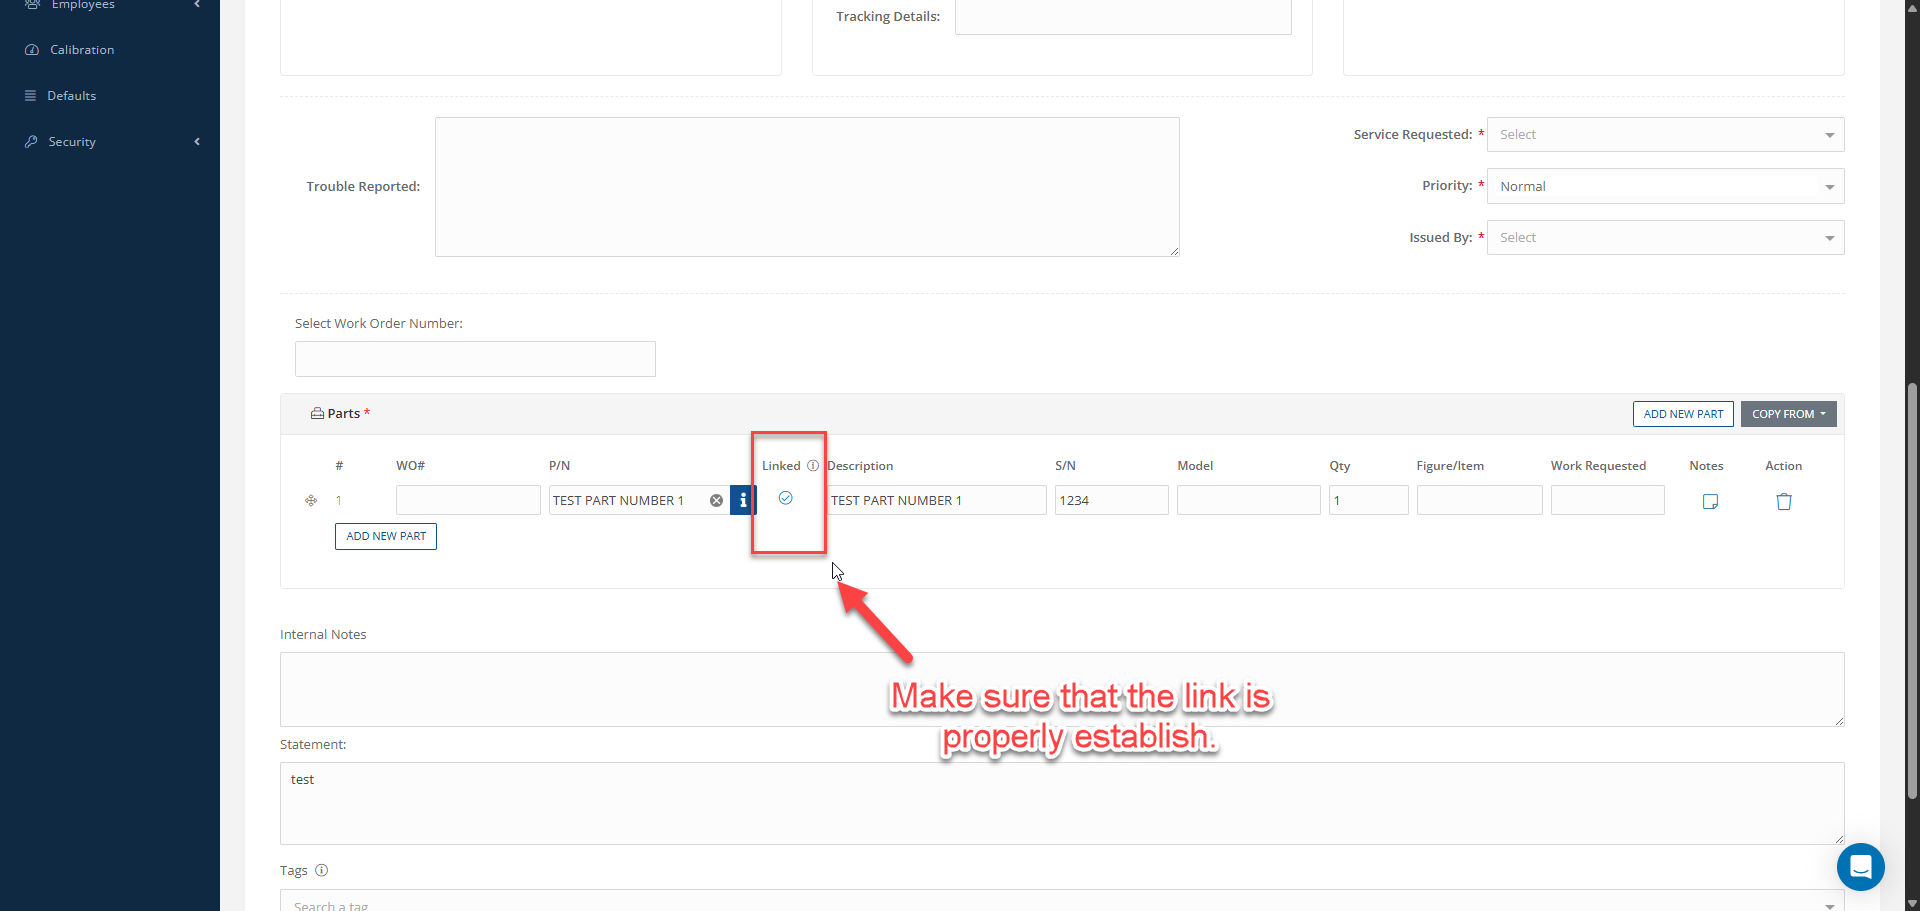Clear the TEST PART NUMBER 1 selection
The width and height of the screenshot is (1920, 911).
716,501
